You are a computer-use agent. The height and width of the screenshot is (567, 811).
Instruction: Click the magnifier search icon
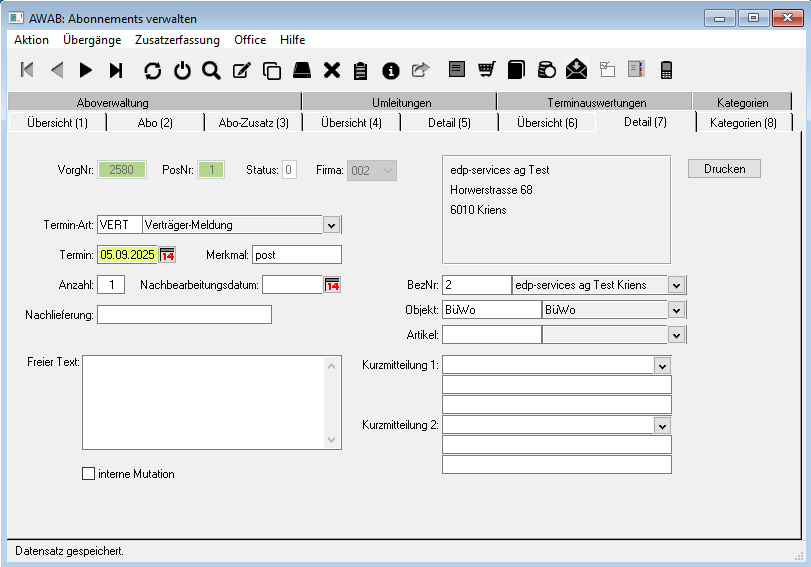coord(211,70)
